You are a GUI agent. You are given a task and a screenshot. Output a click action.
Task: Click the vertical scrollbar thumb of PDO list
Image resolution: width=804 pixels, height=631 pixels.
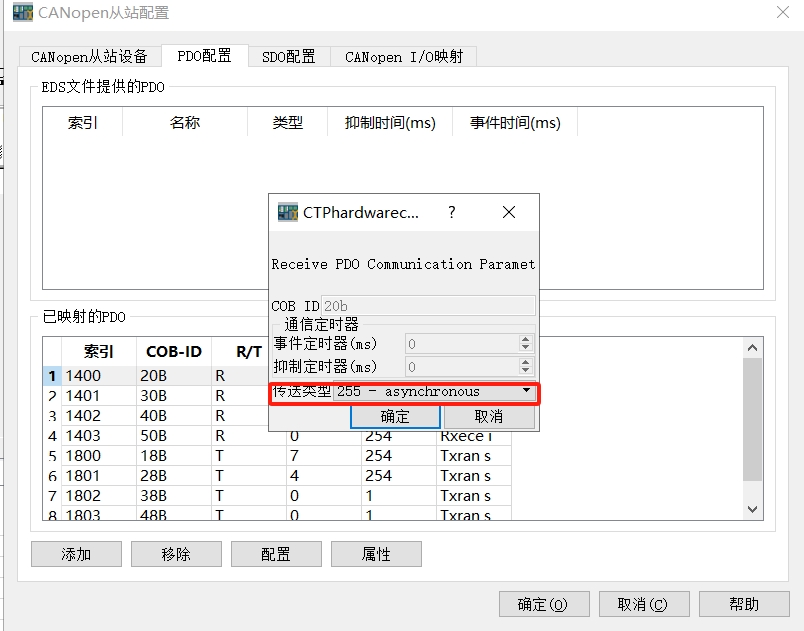tap(752, 419)
